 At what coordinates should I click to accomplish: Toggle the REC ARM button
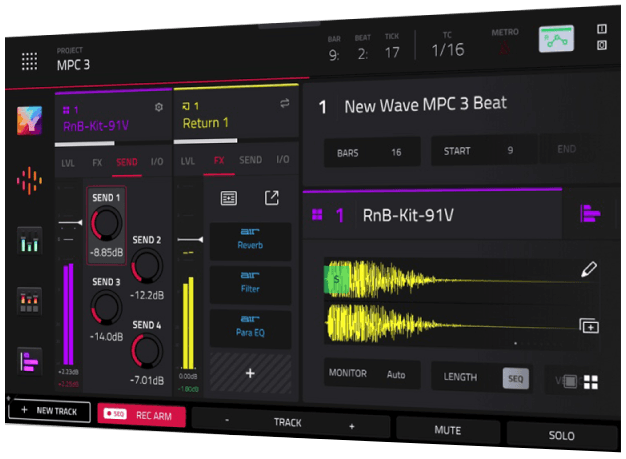point(141,415)
